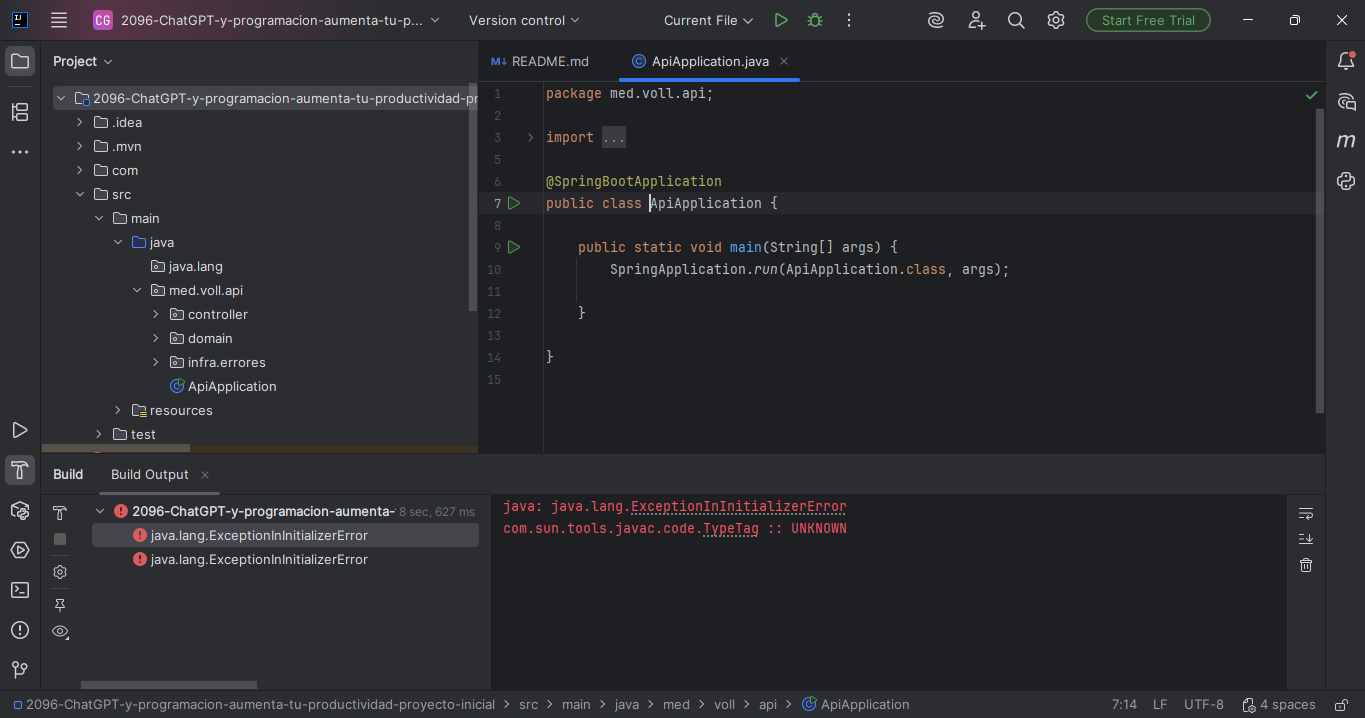
Task: Open the Git tool window
Action: [20, 669]
